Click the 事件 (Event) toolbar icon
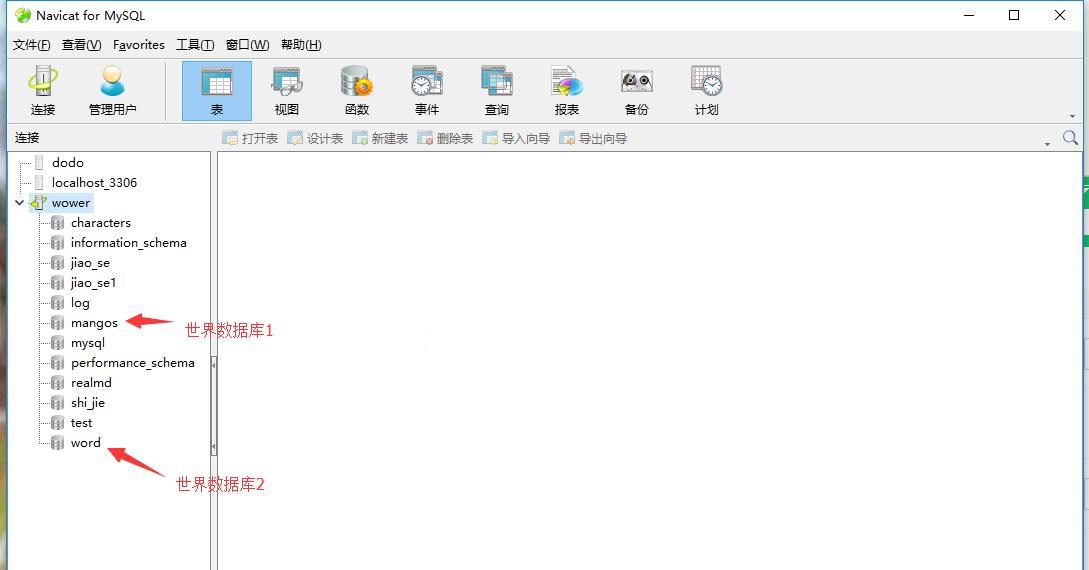Viewport: 1089px width, 570px height. point(426,91)
